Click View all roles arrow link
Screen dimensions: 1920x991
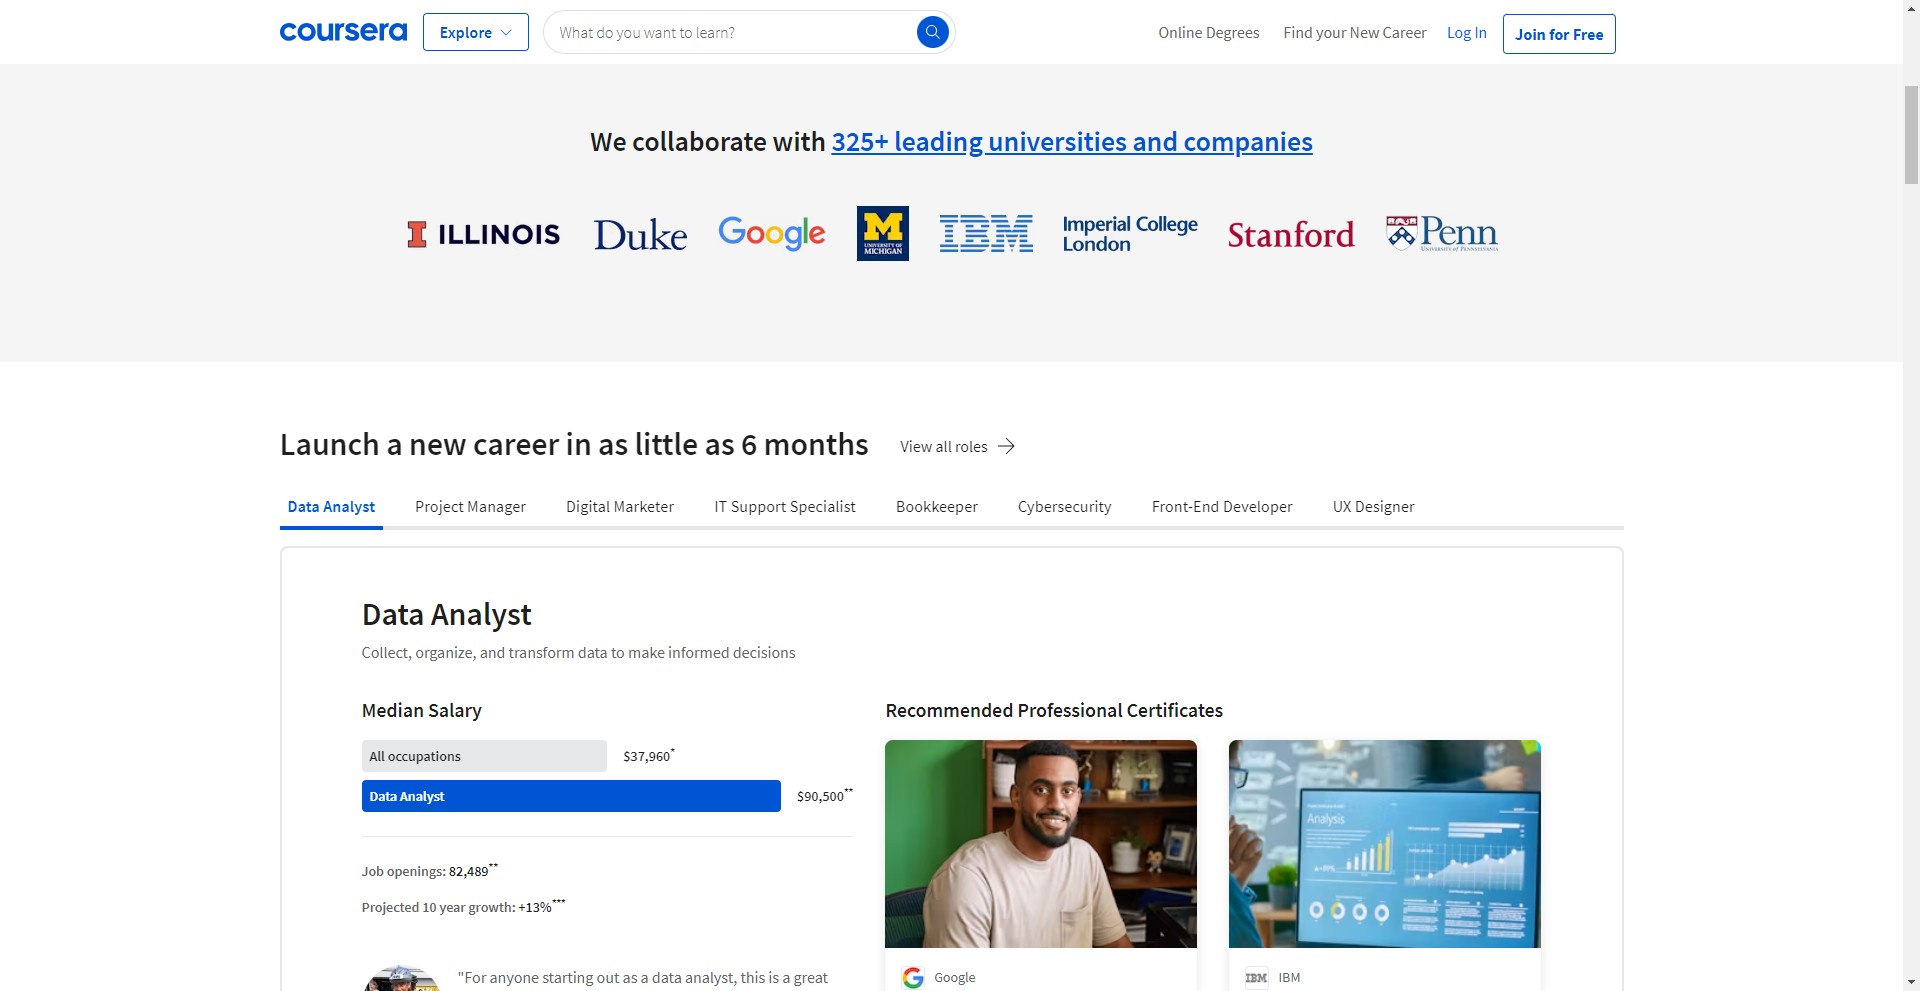pos(957,446)
